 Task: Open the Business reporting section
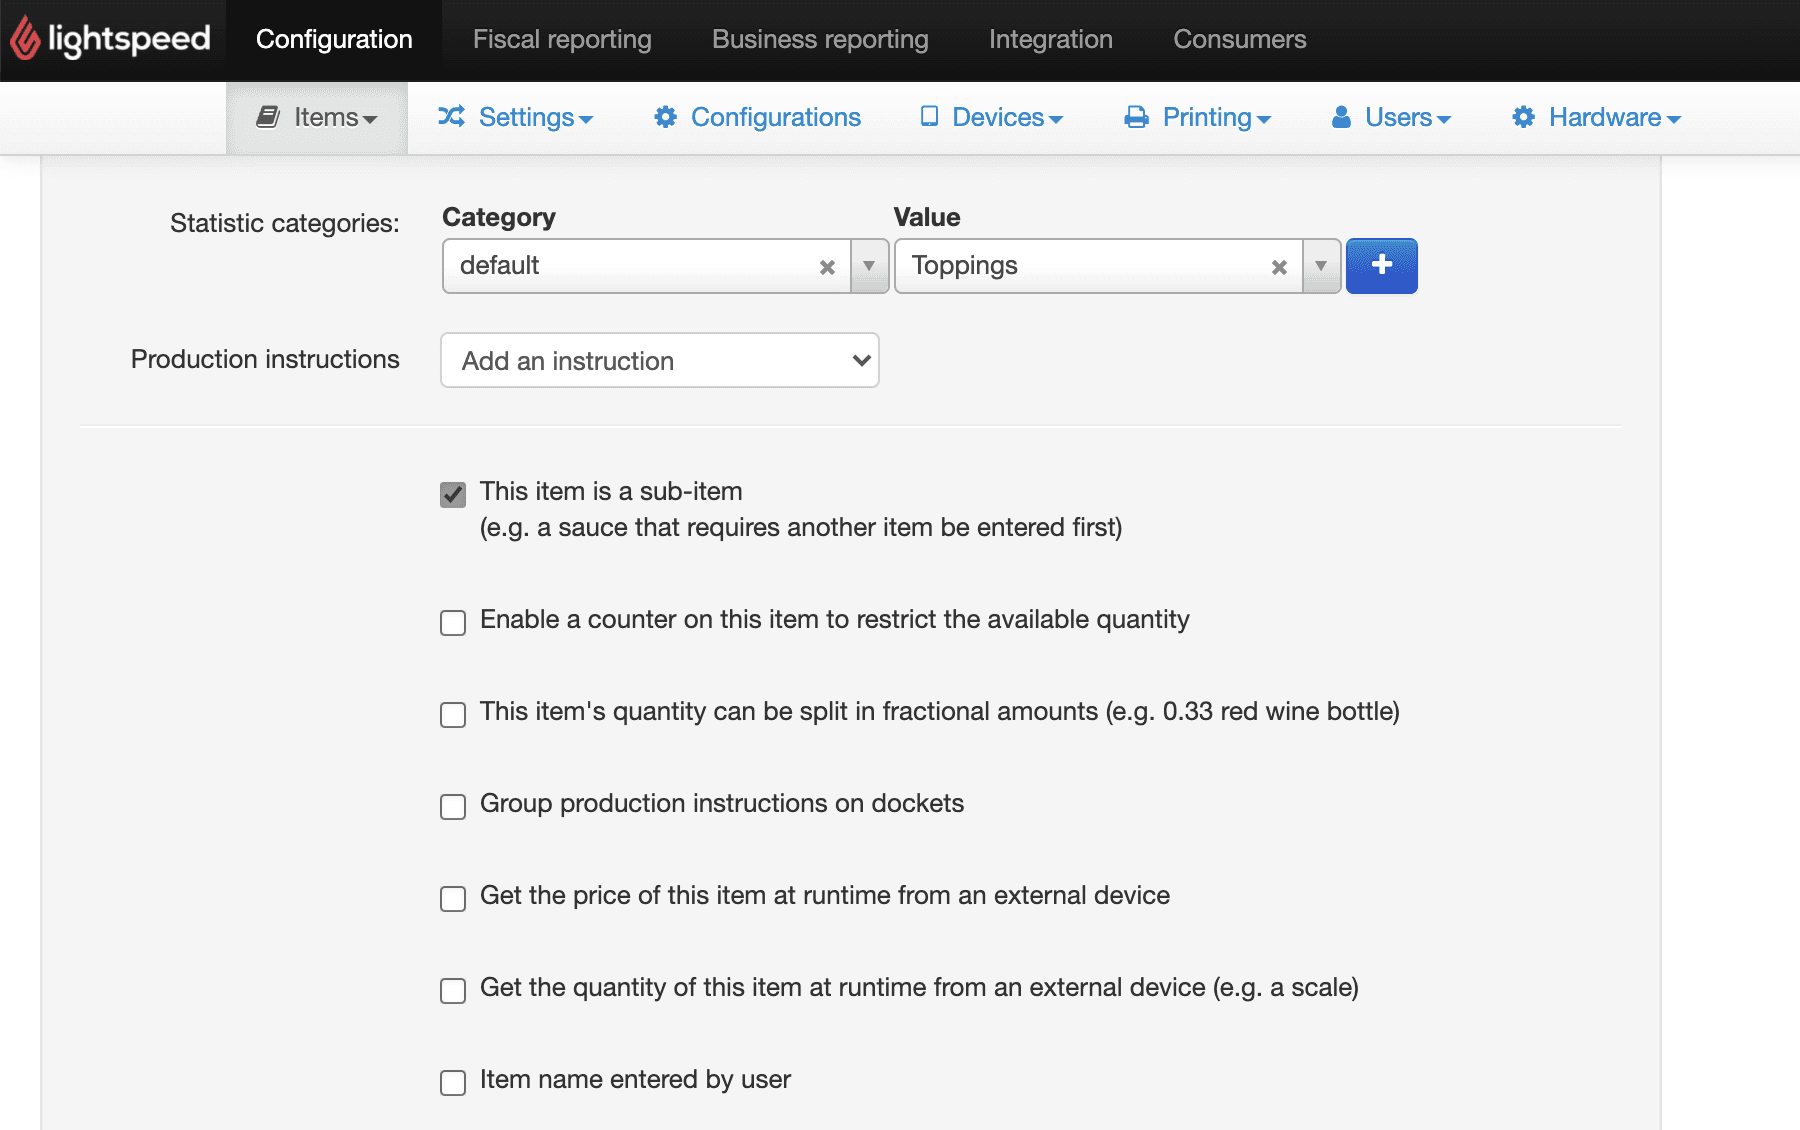819,39
